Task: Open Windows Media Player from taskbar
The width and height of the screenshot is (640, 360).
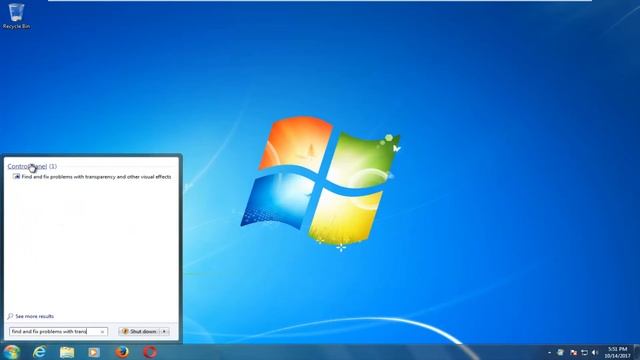Action: pos(94,352)
